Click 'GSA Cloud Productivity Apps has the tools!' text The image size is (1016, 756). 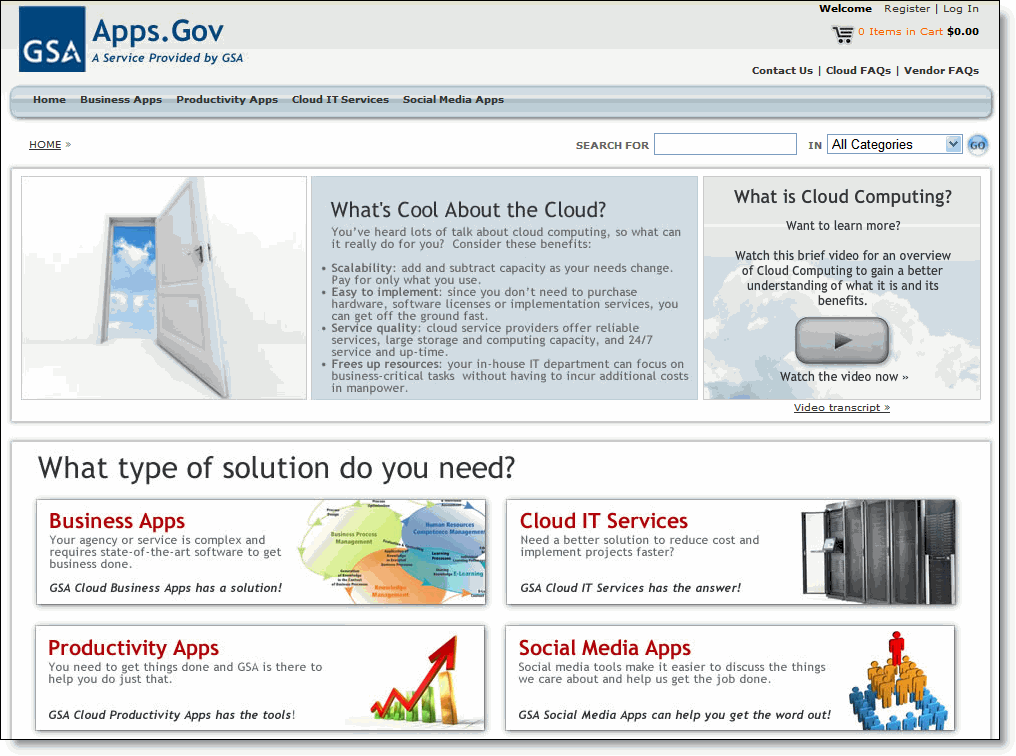point(171,715)
